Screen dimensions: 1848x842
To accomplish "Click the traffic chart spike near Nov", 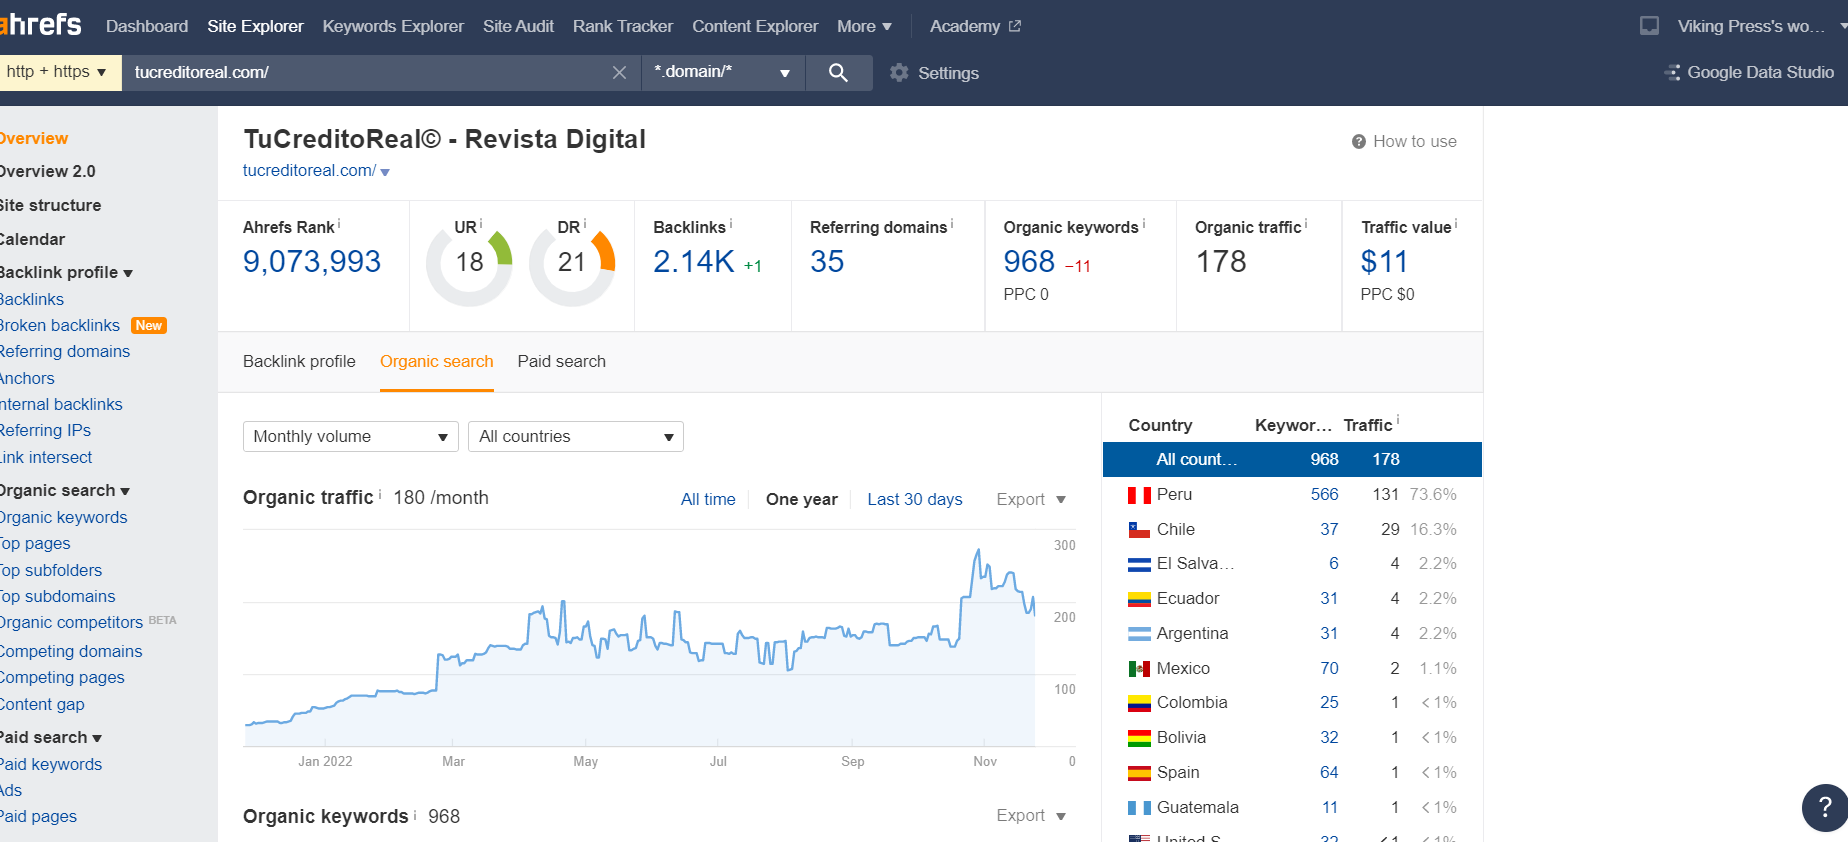I will click(978, 552).
